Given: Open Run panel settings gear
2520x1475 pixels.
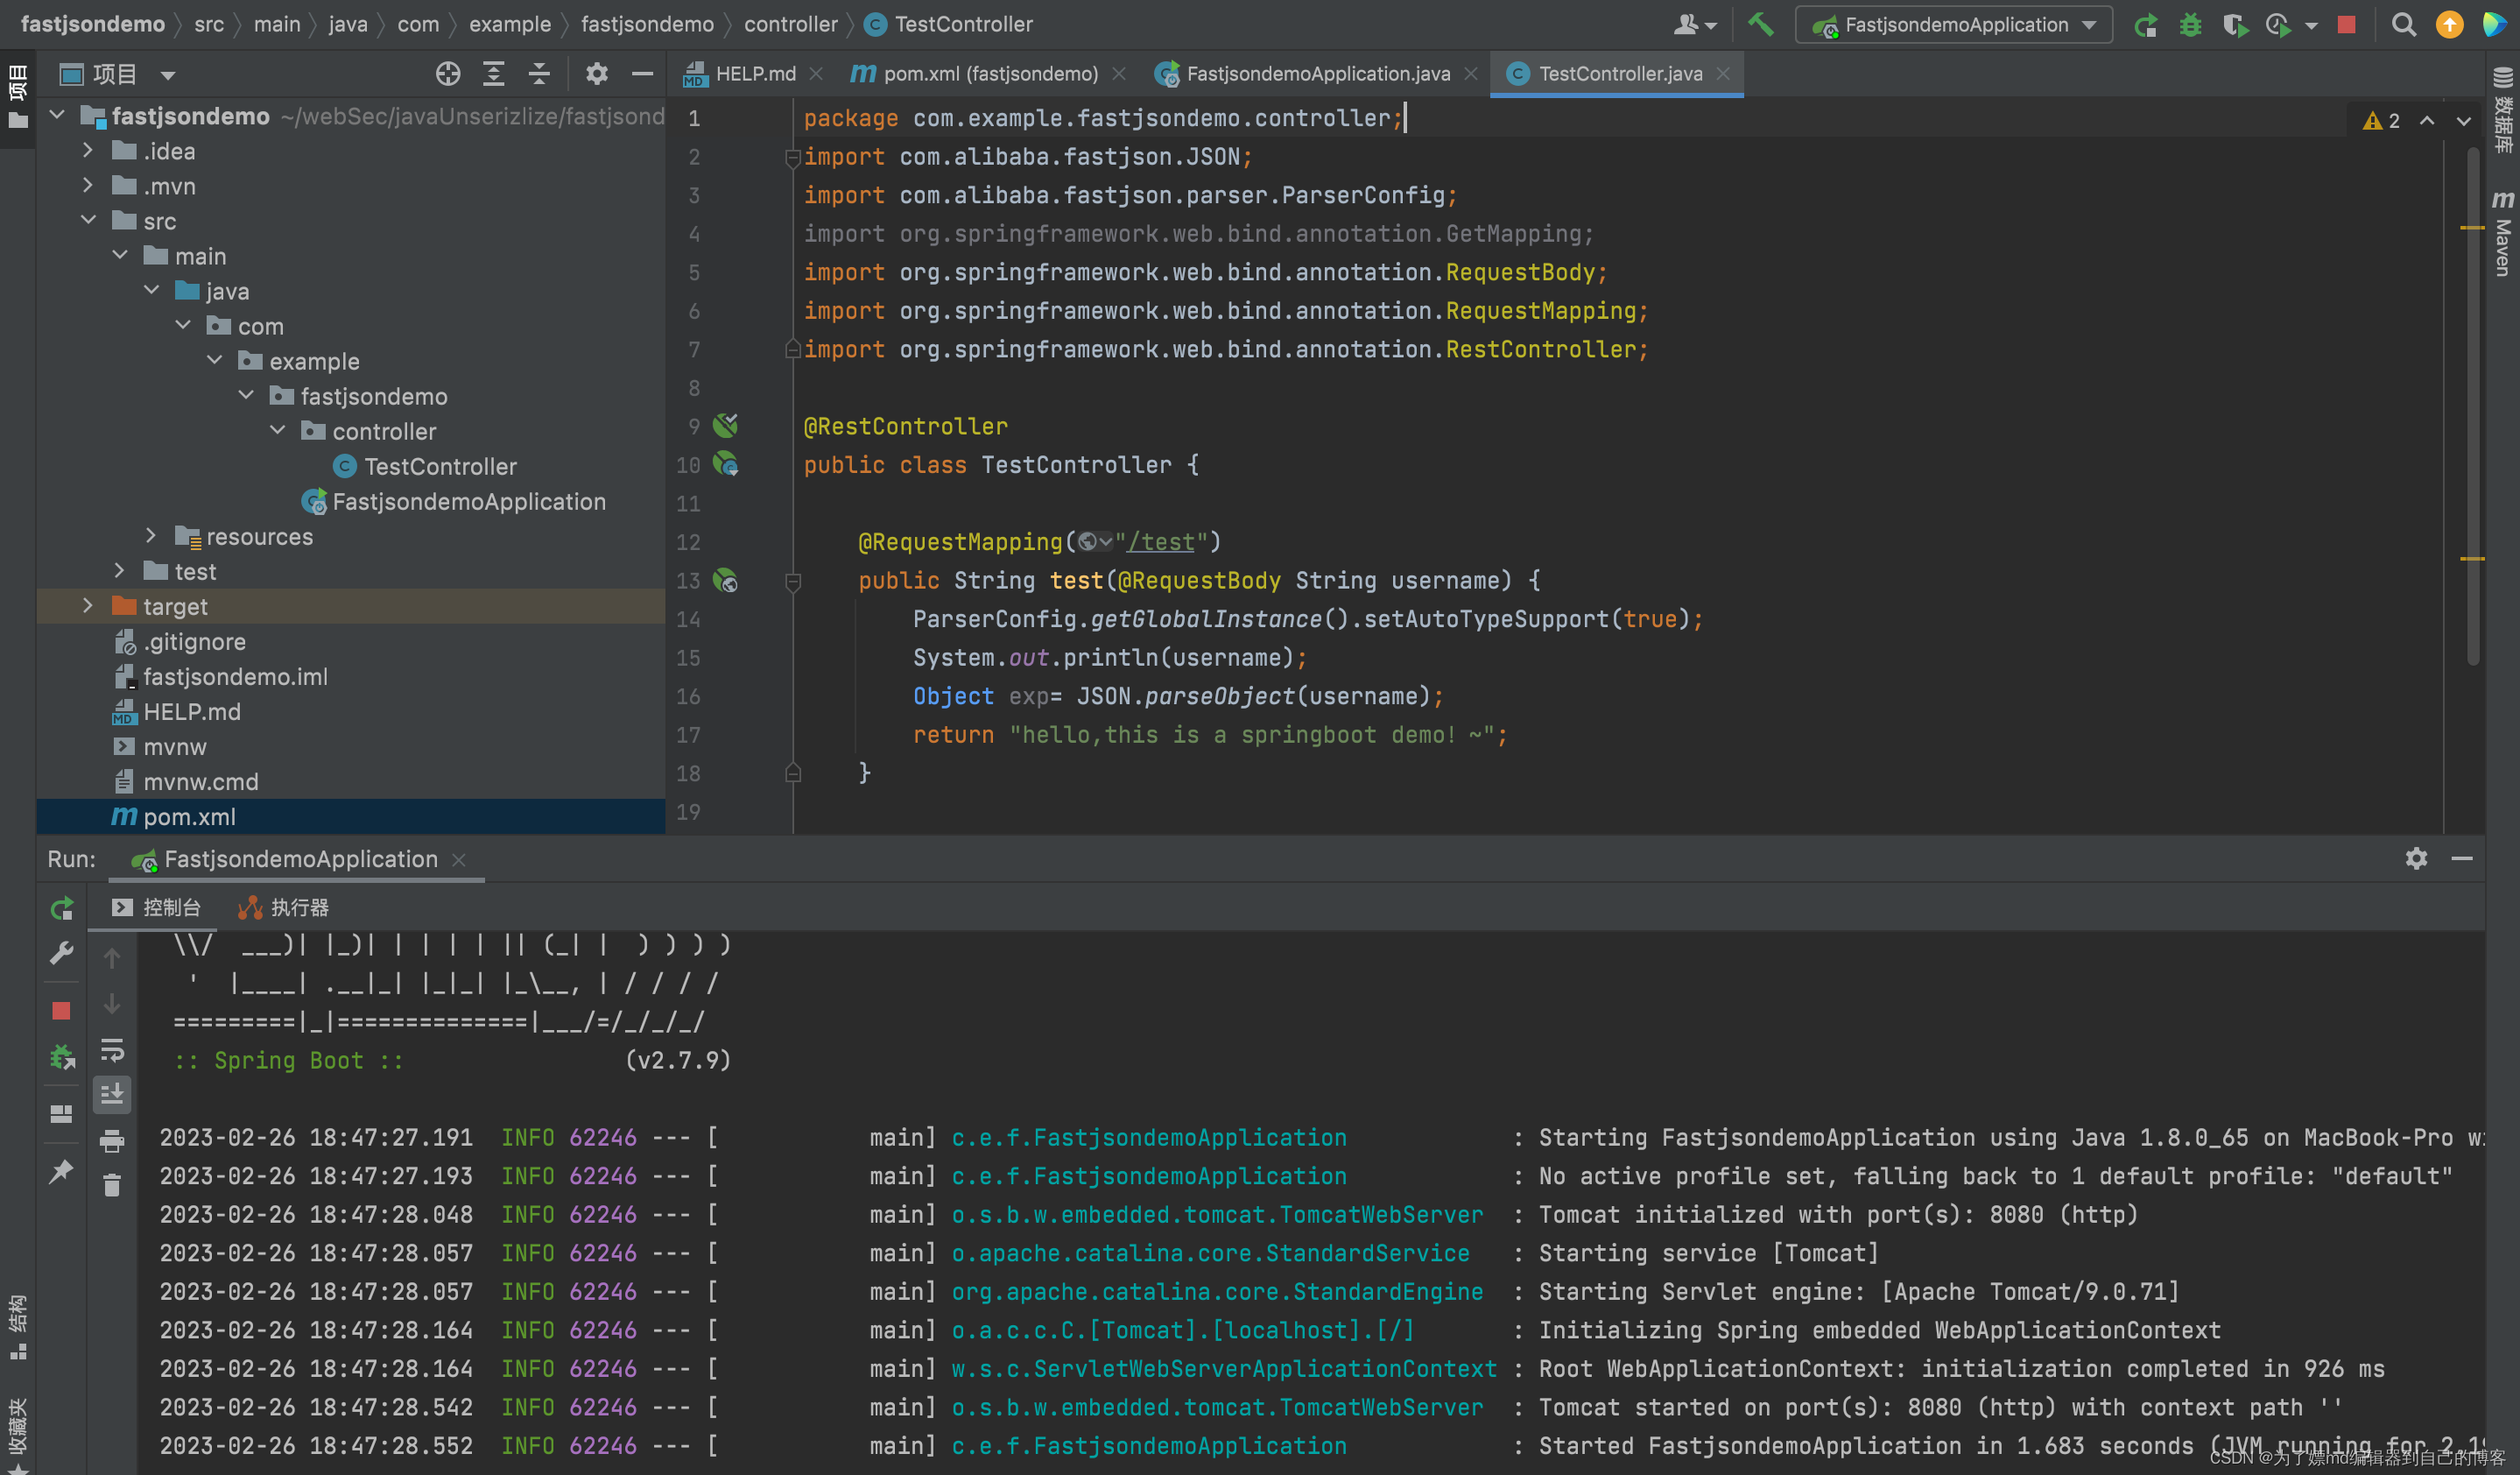Looking at the screenshot, I should coord(2416,859).
